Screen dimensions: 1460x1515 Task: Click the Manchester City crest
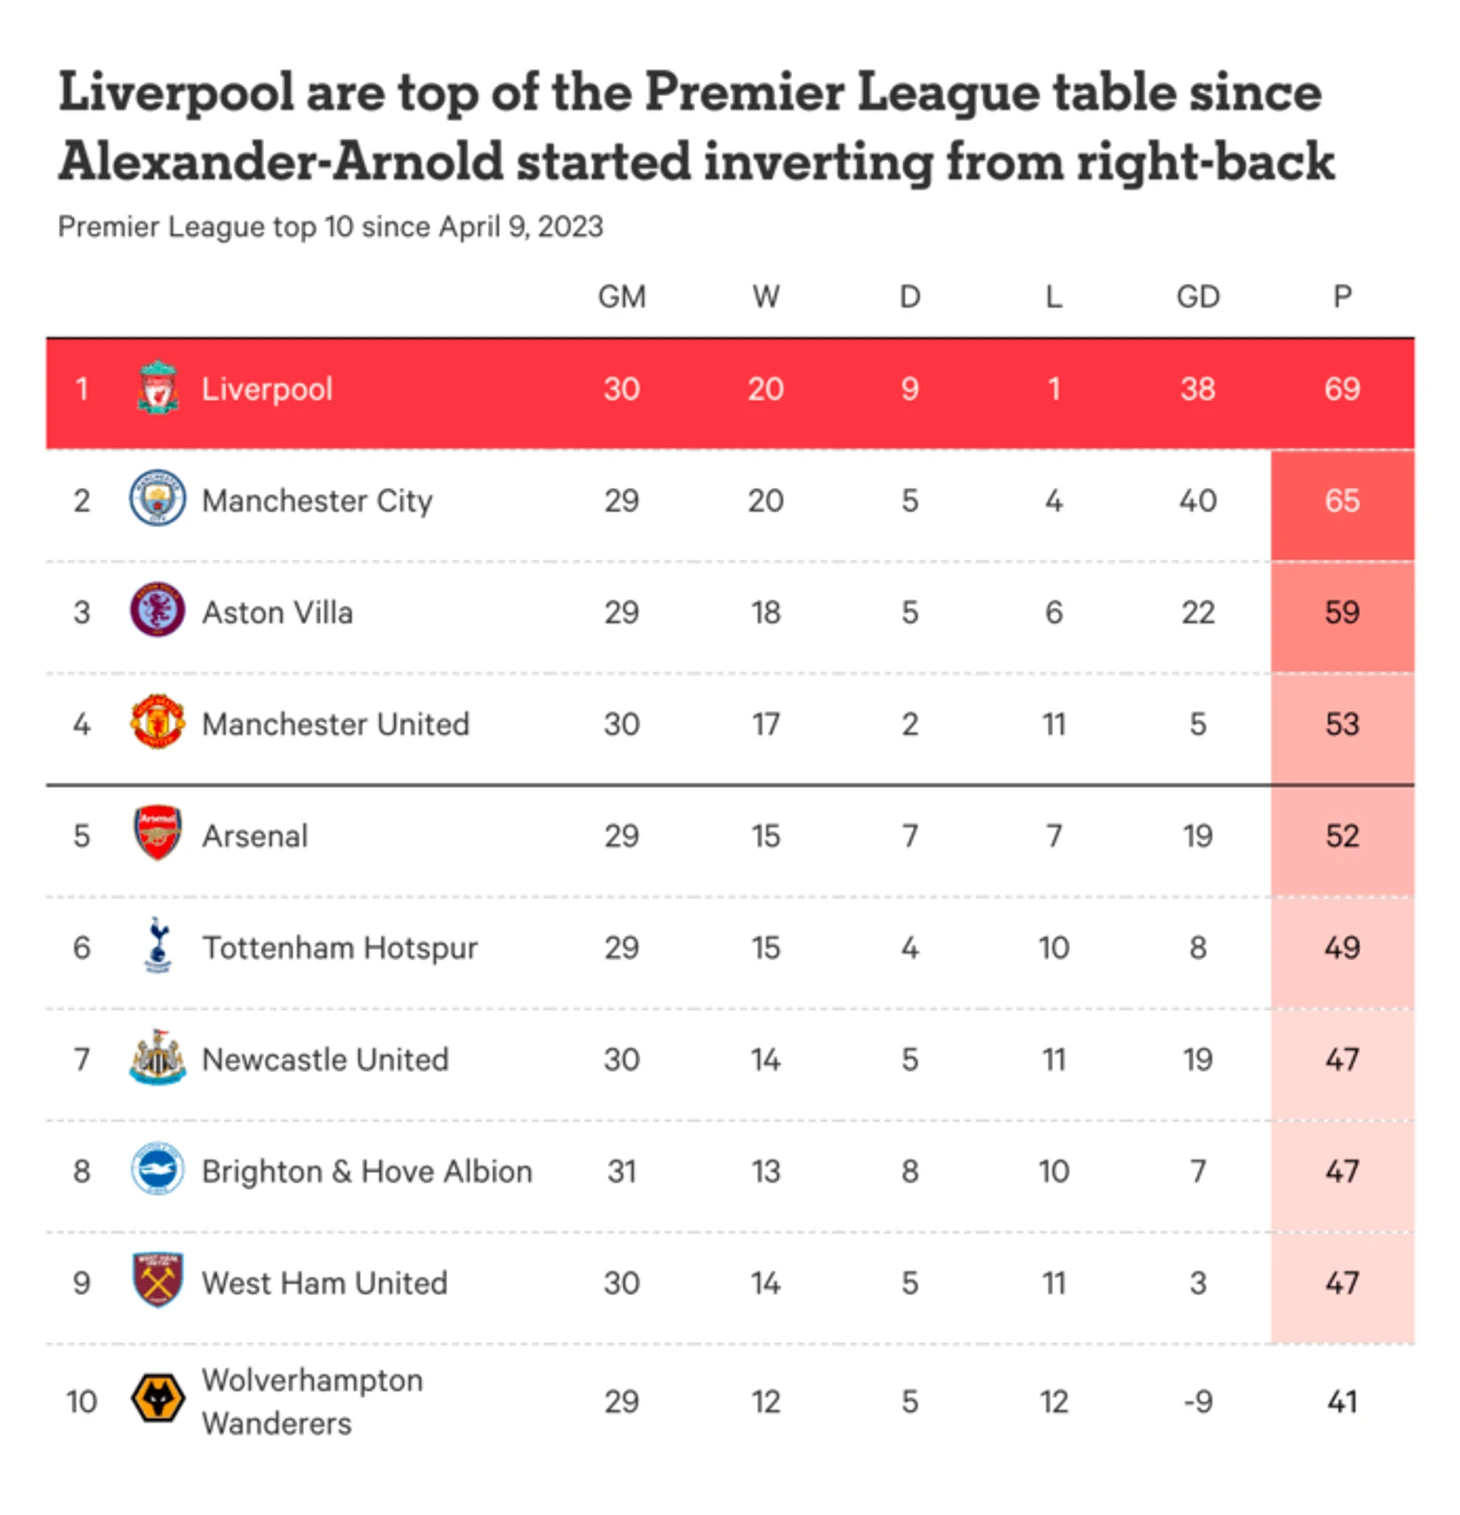tap(157, 499)
